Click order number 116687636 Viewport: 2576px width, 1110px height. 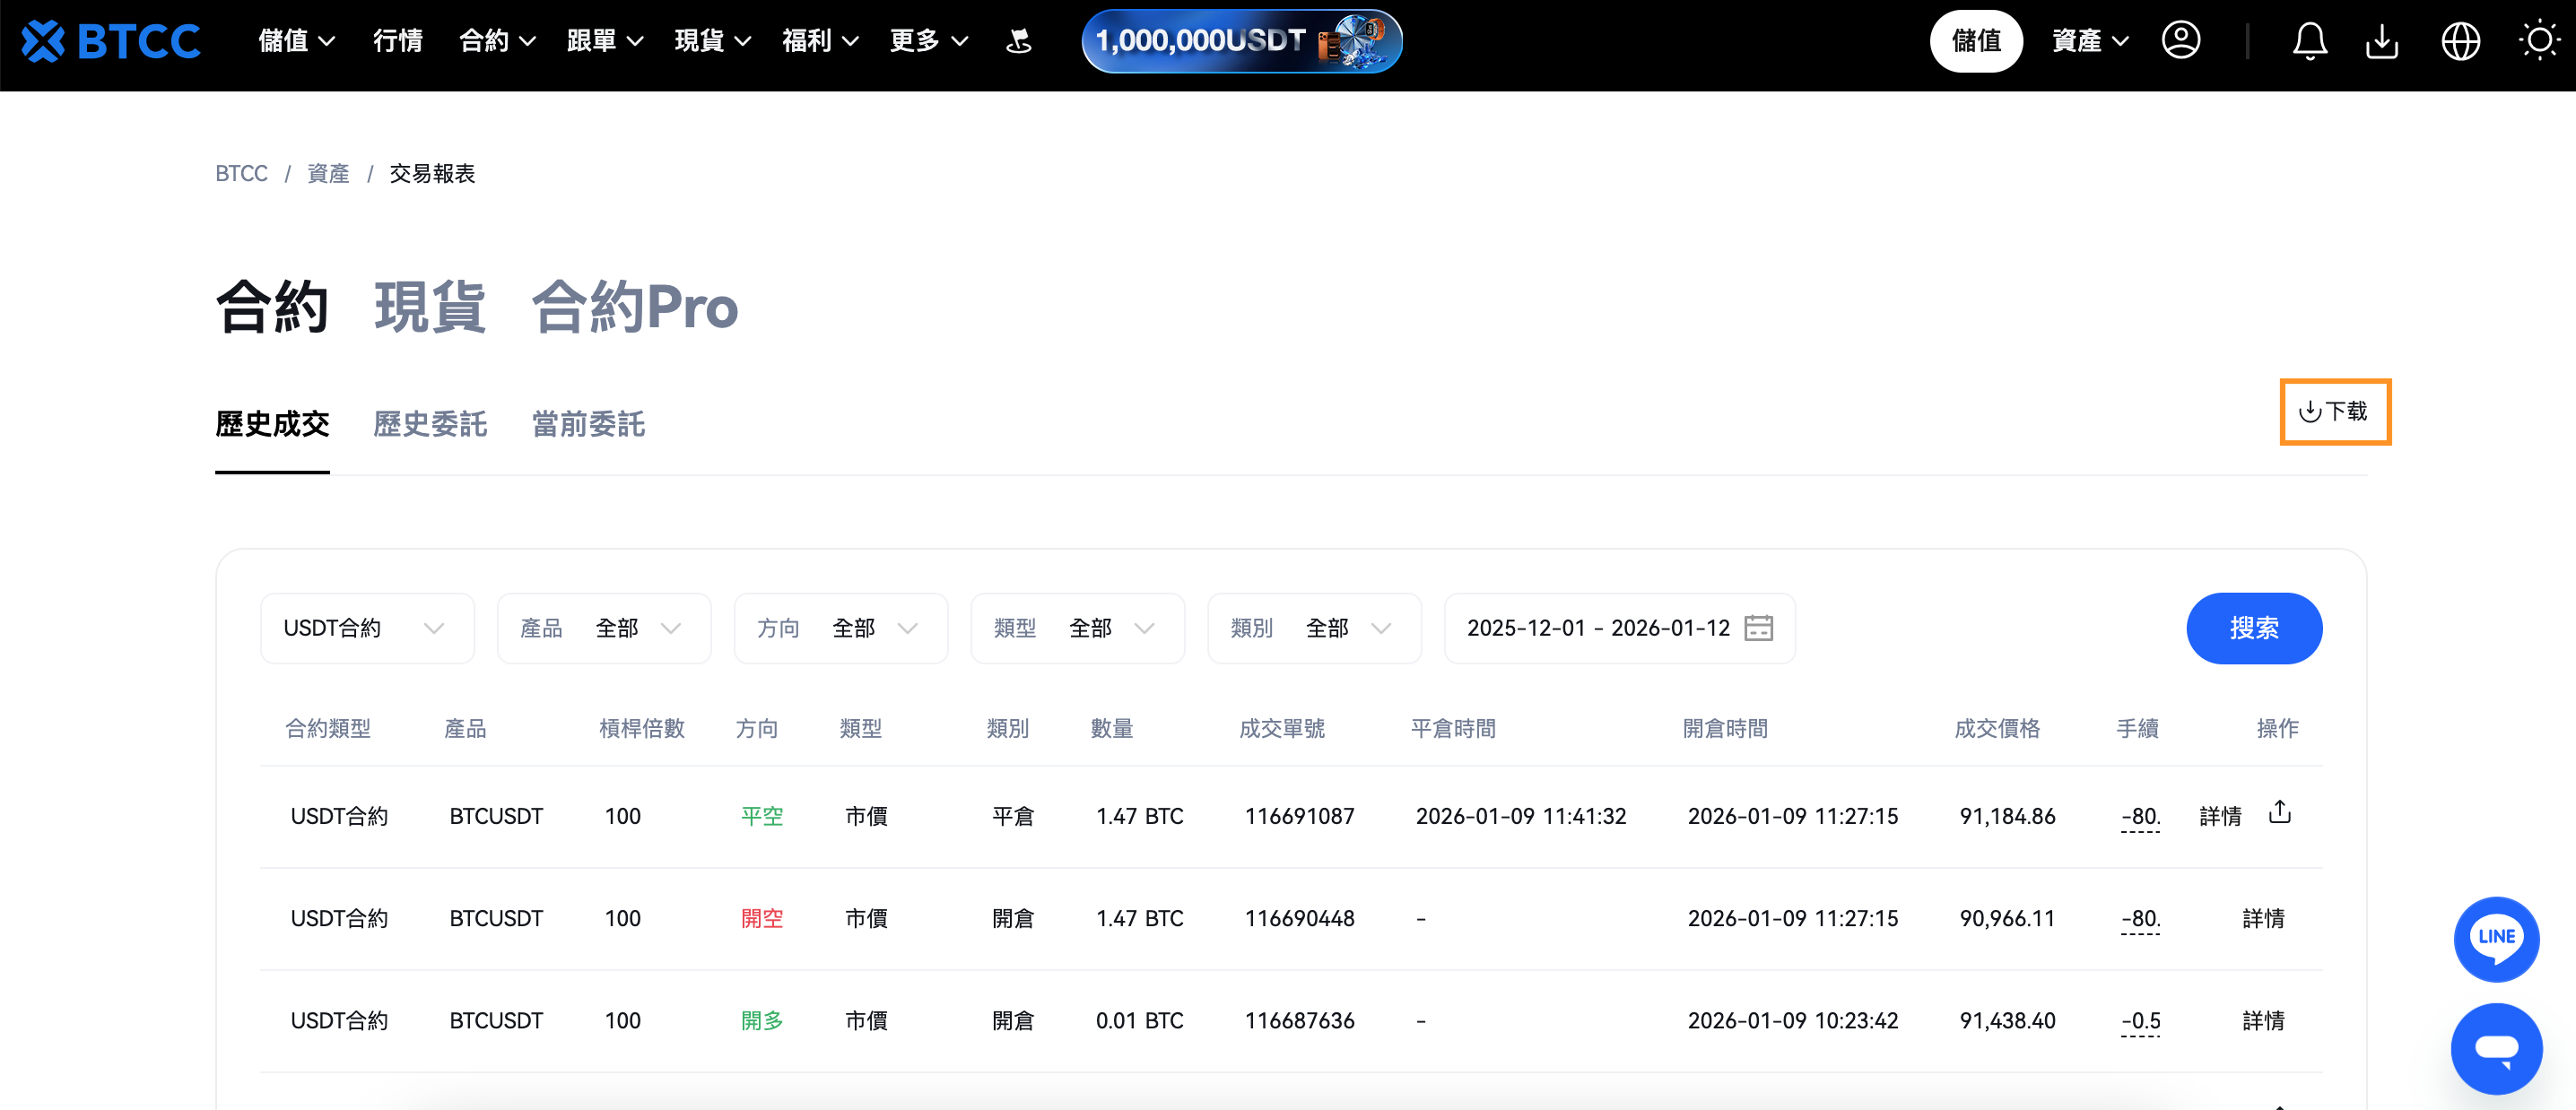1299,1021
